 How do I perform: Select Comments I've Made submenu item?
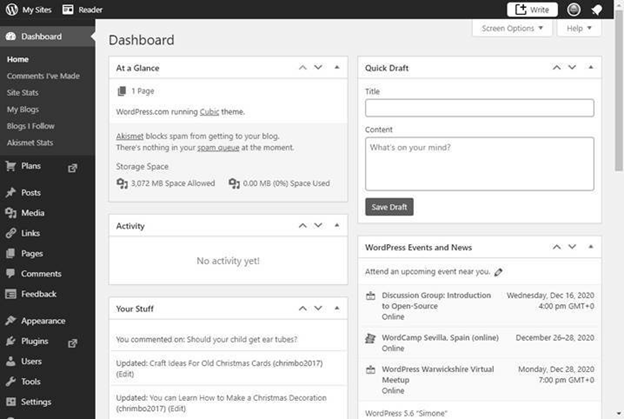click(x=43, y=76)
